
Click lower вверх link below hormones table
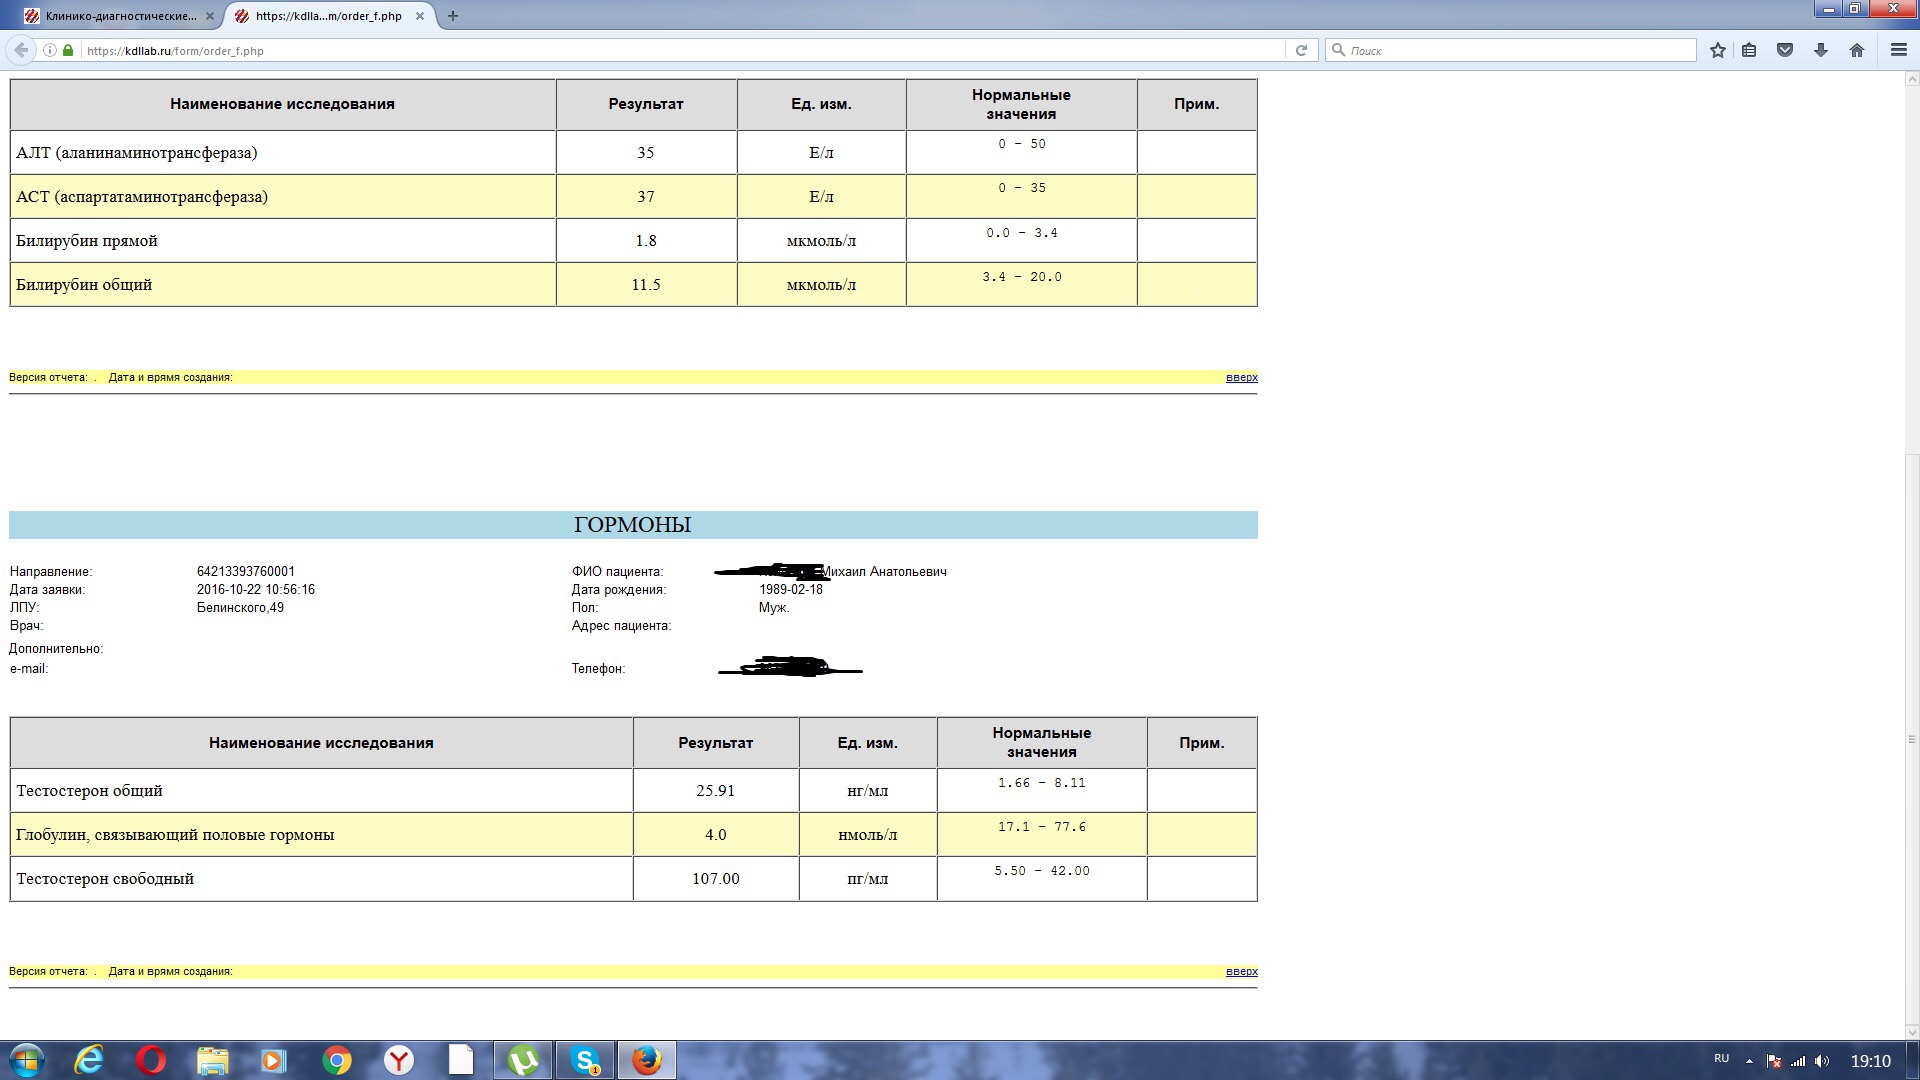point(1241,971)
